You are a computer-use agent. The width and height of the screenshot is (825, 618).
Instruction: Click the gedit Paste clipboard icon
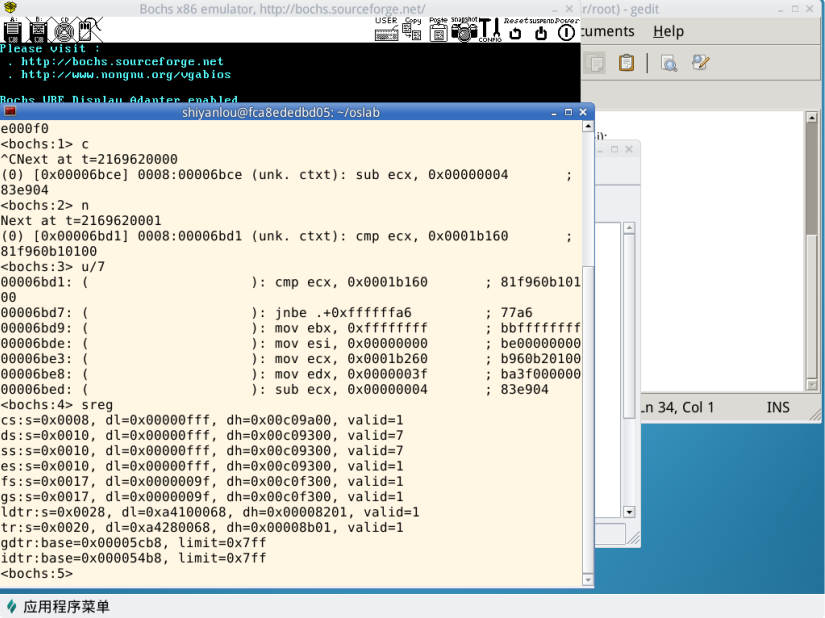click(x=626, y=63)
